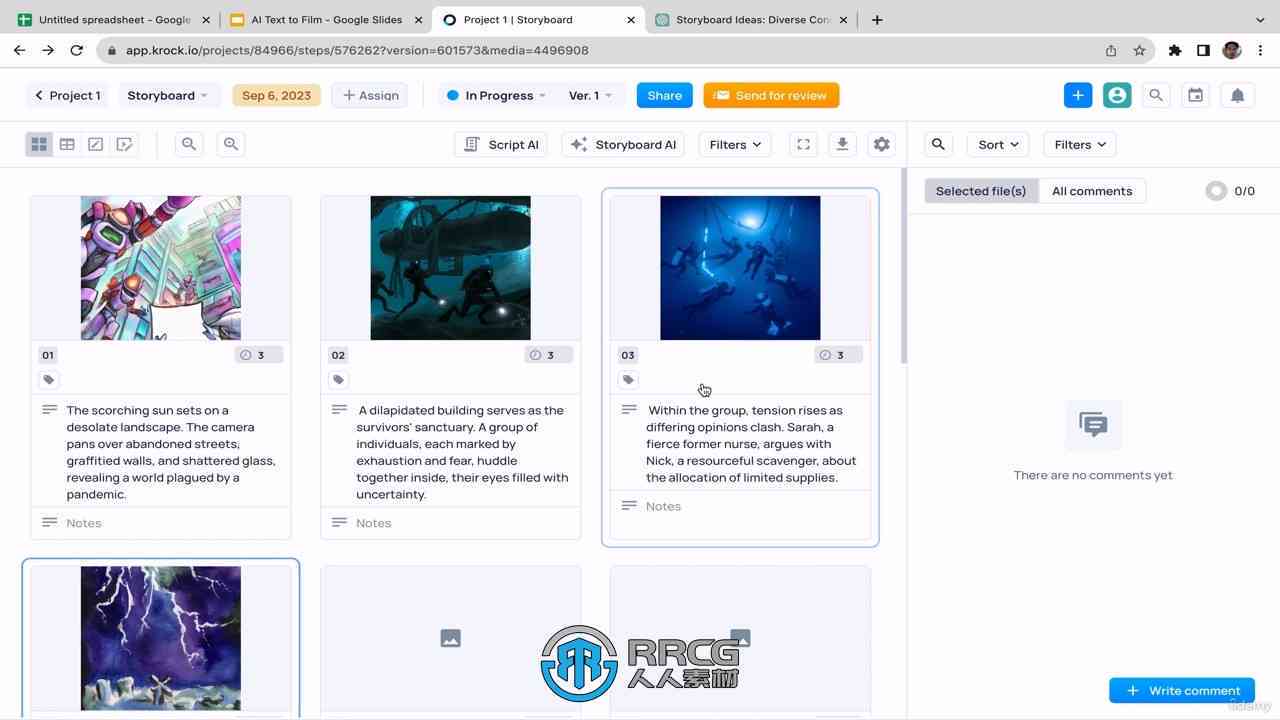Open a new browser tab

coord(877,19)
